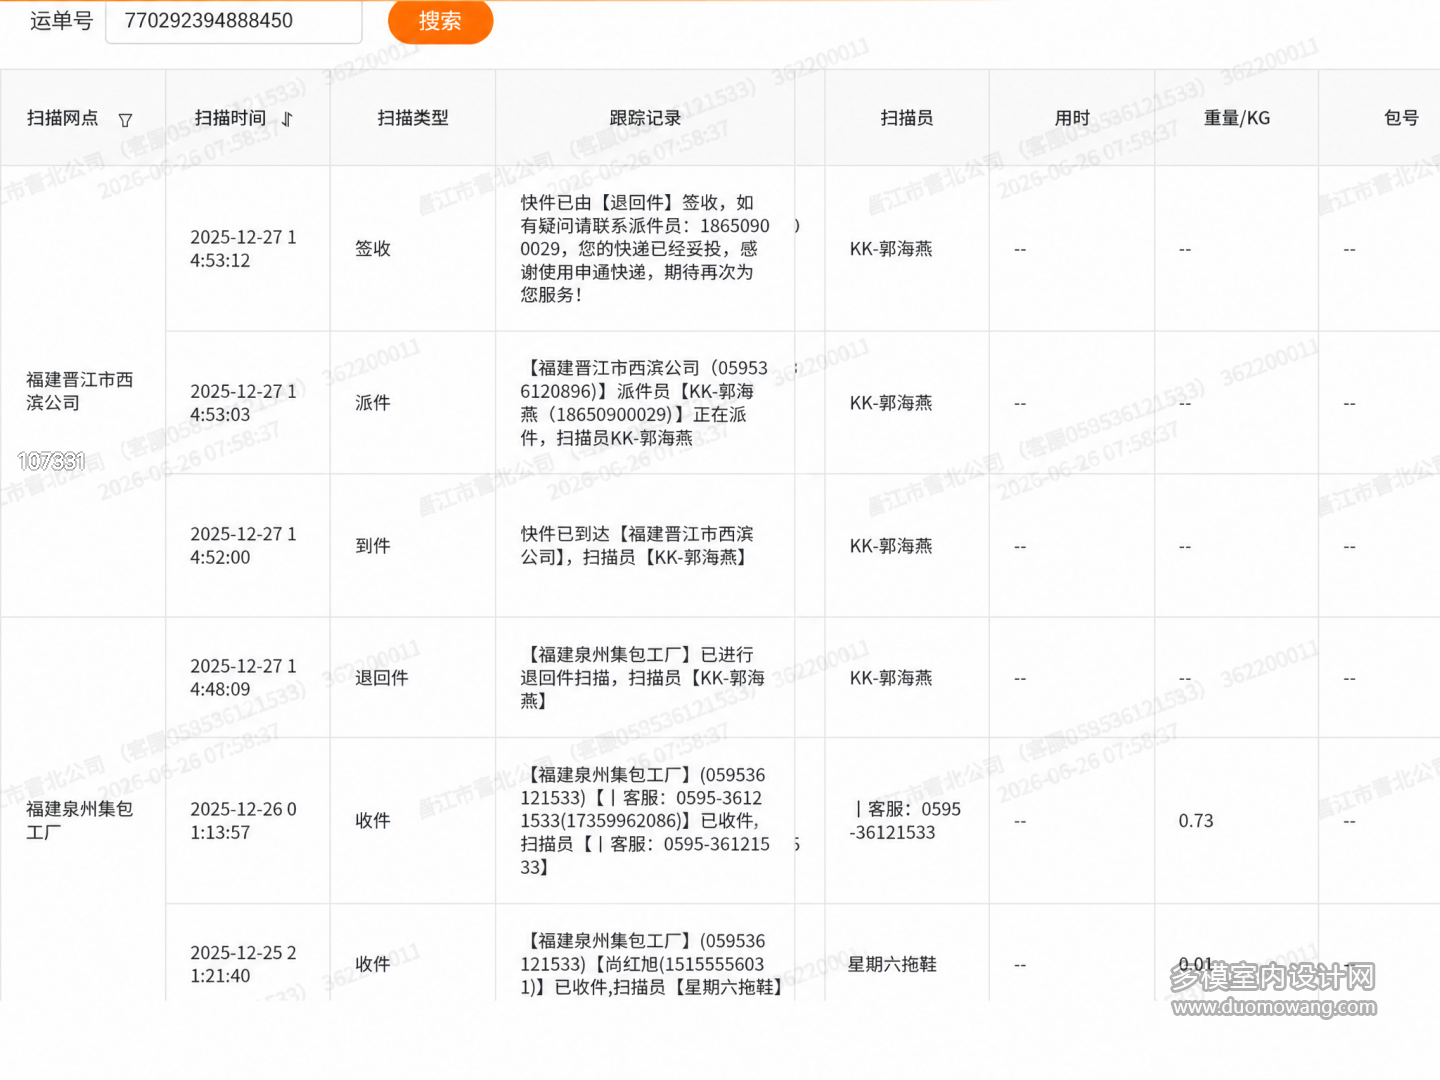Select the 福建晋江市西滨公司 scan site cell
The width and height of the screenshot is (1440, 1080).
[x=80, y=391]
